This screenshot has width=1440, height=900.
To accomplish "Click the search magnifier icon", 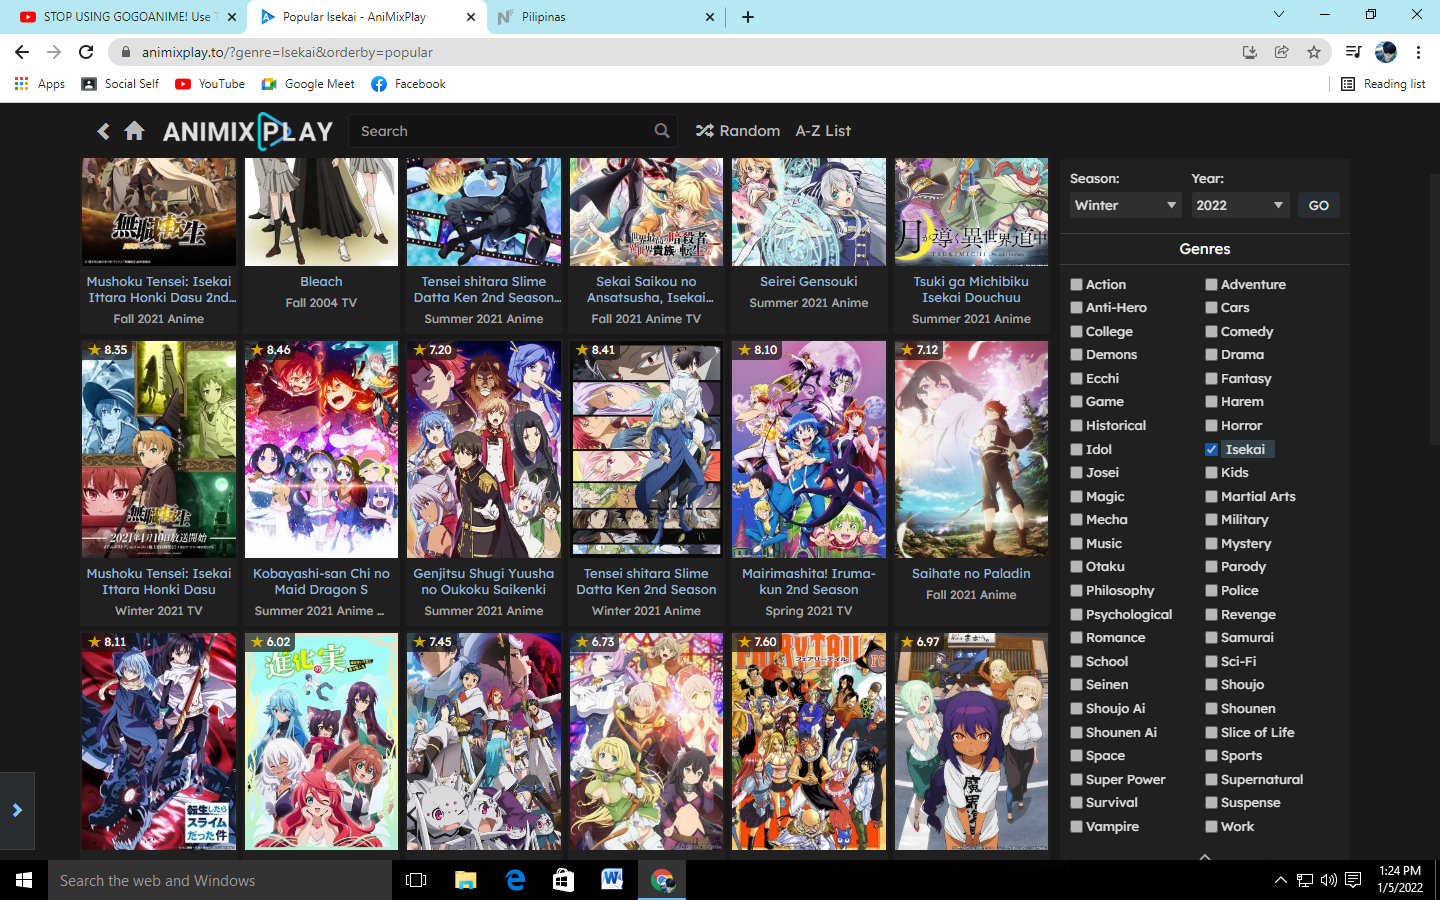I will click(x=662, y=131).
